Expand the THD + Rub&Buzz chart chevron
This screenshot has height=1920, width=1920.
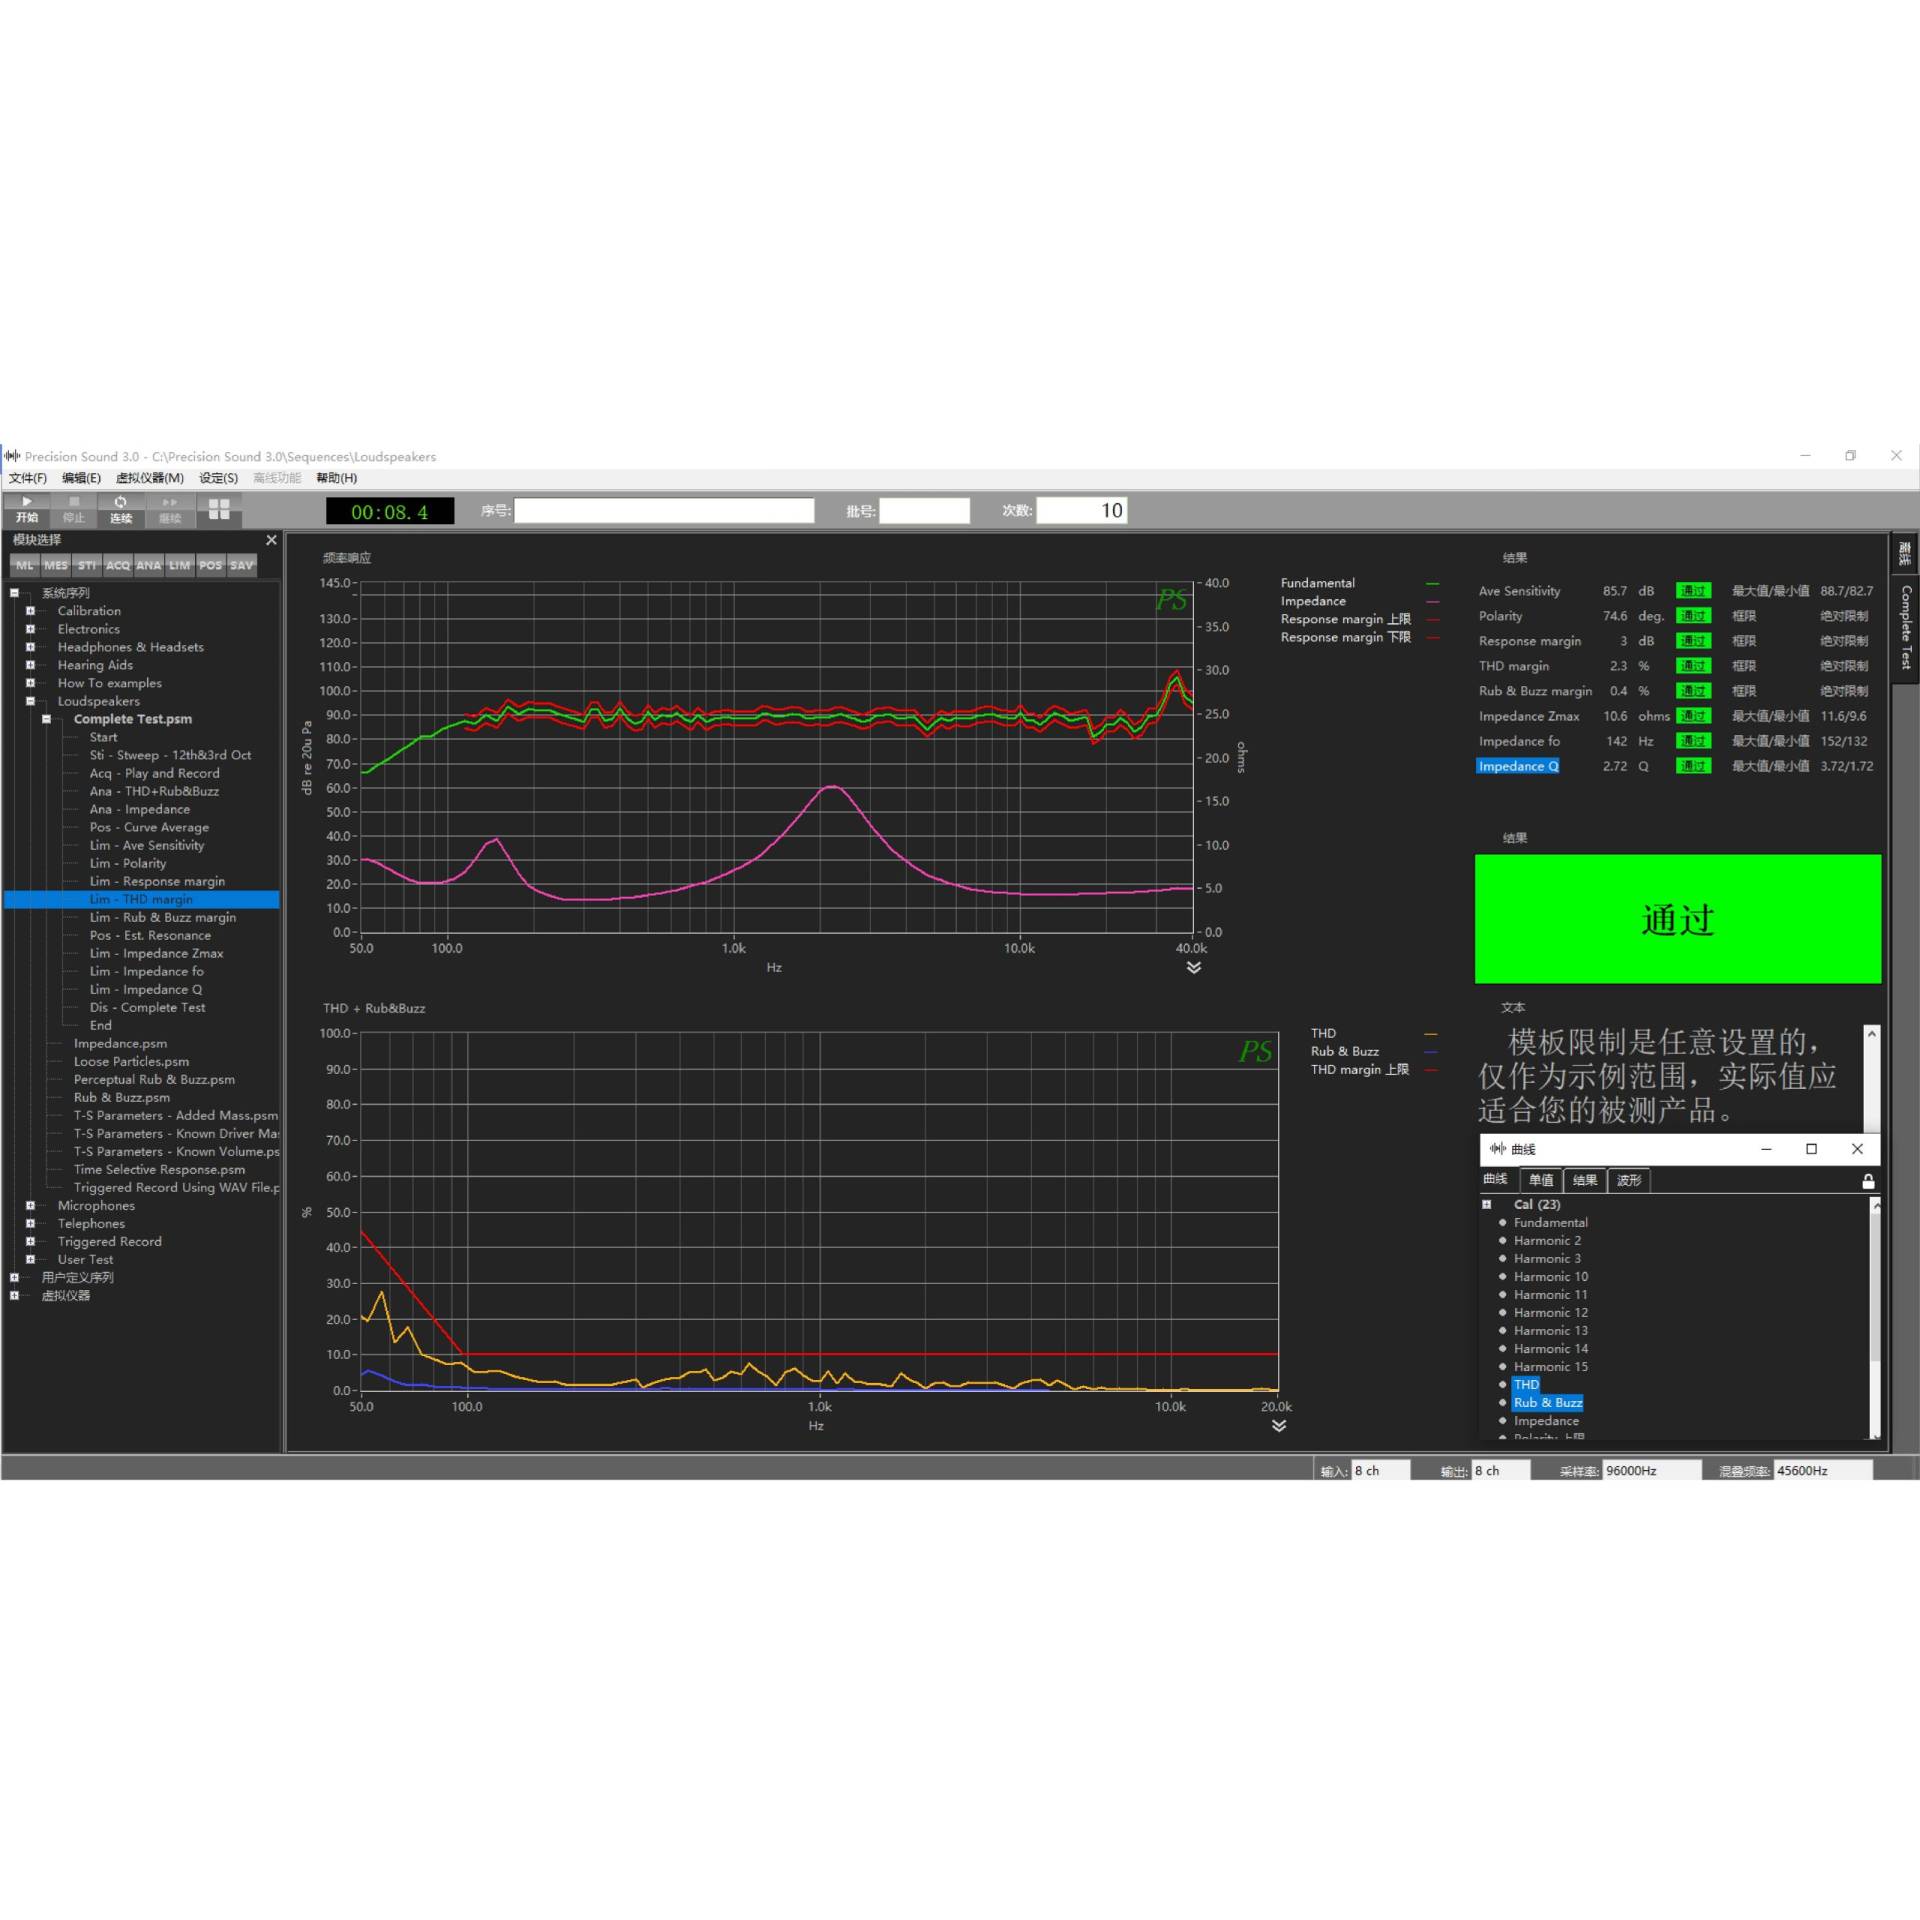(x=1278, y=1425)
